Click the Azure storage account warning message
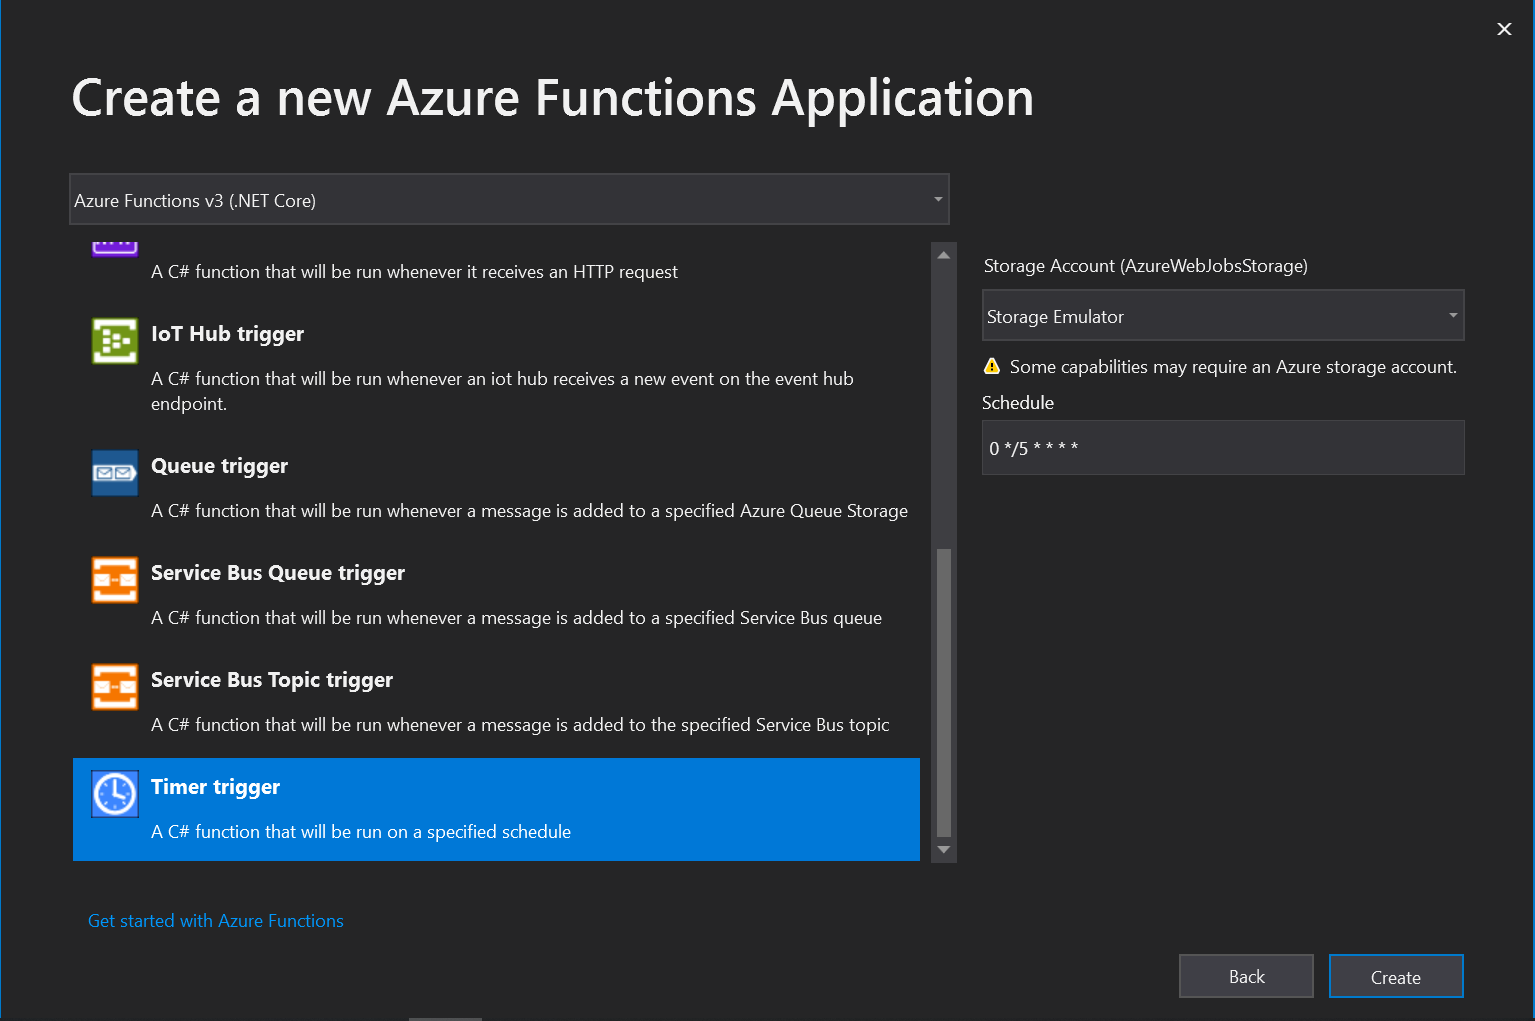The height and width of the screenshot is (1021, 1535). point(1233,367)
